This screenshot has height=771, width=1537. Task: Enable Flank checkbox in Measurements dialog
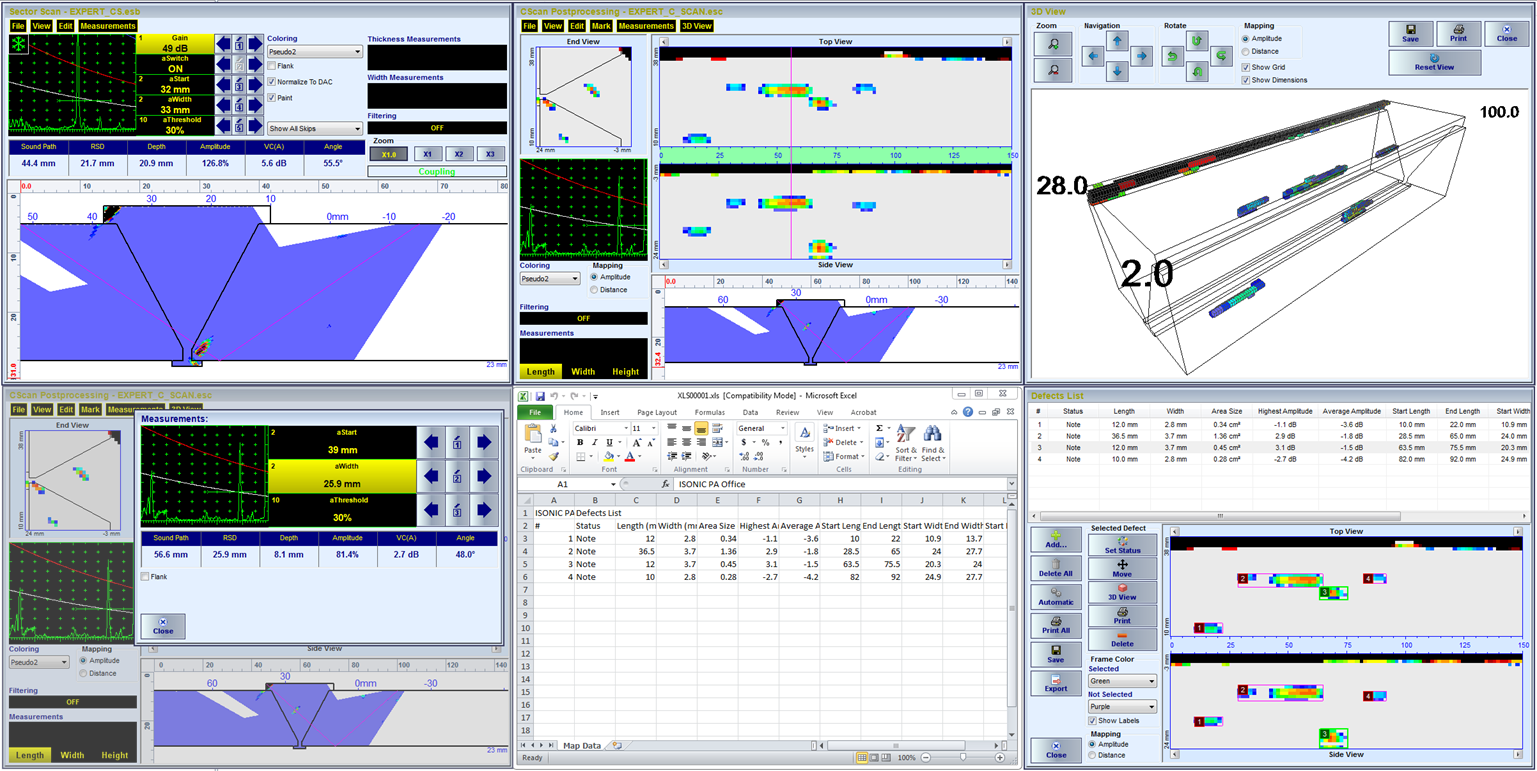click(146, 577)
